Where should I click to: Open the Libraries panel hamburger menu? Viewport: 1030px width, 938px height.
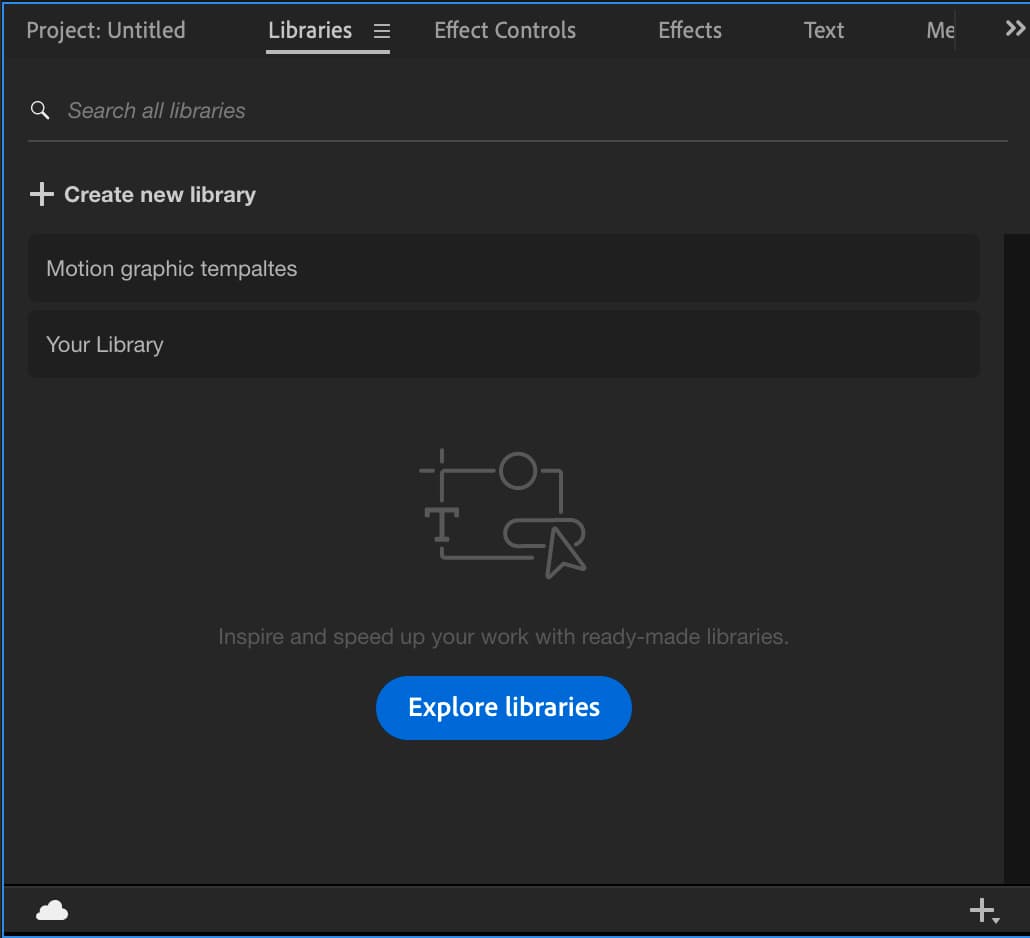tap(381, 30)
